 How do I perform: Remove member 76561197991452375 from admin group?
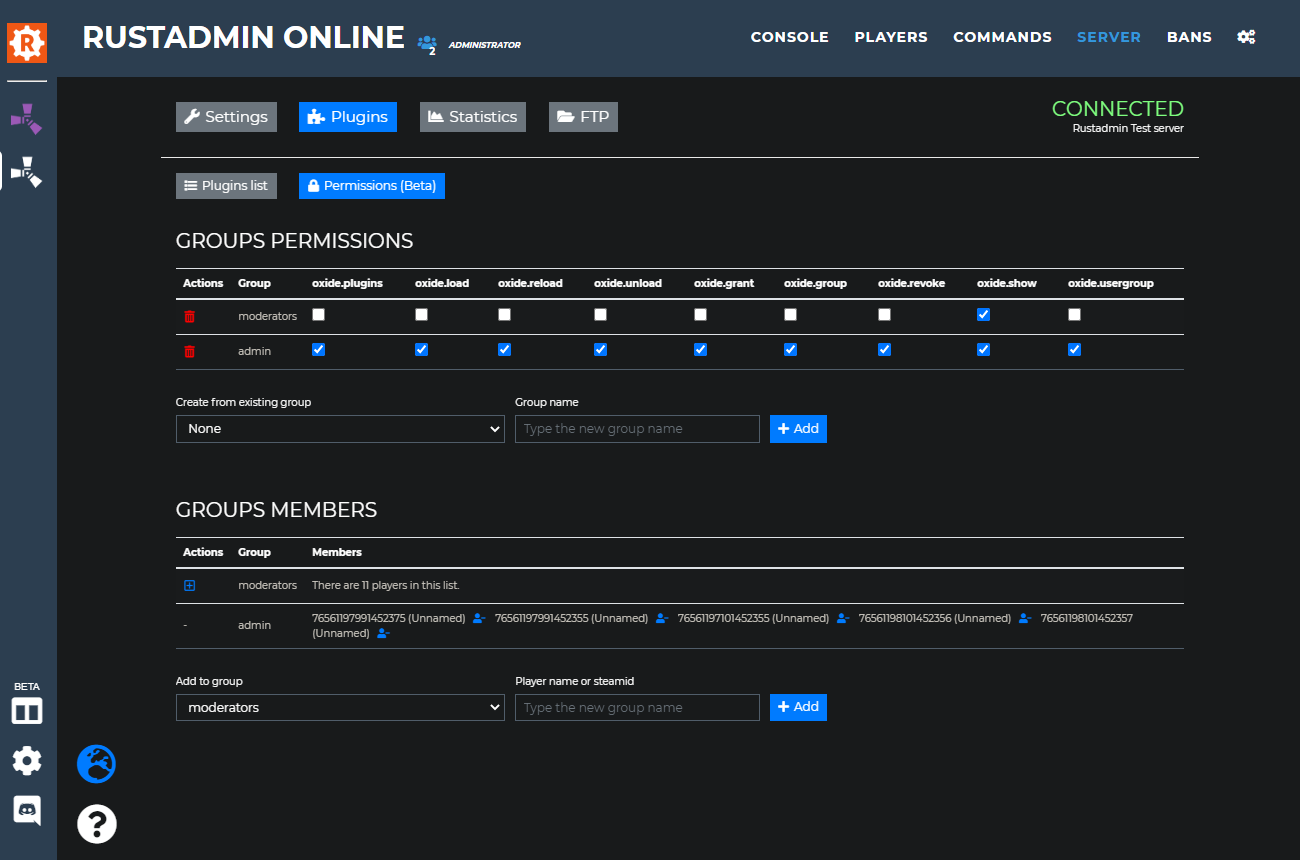(478, 619)
